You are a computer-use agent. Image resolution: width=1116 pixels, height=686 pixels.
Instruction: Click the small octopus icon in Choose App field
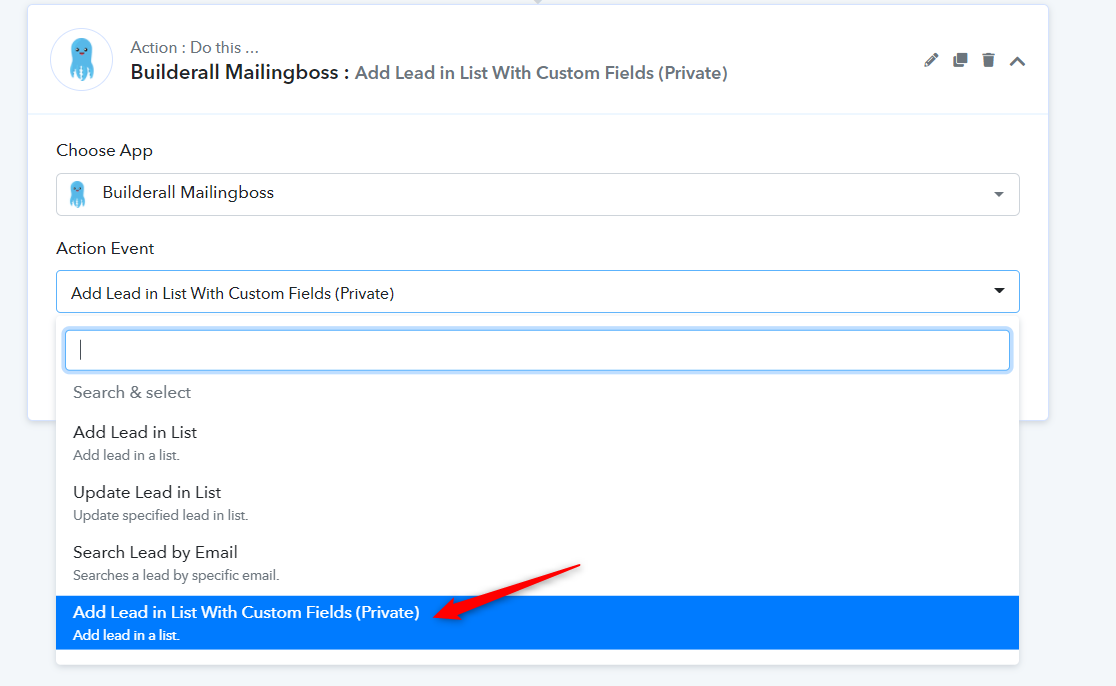pos(78,194)
